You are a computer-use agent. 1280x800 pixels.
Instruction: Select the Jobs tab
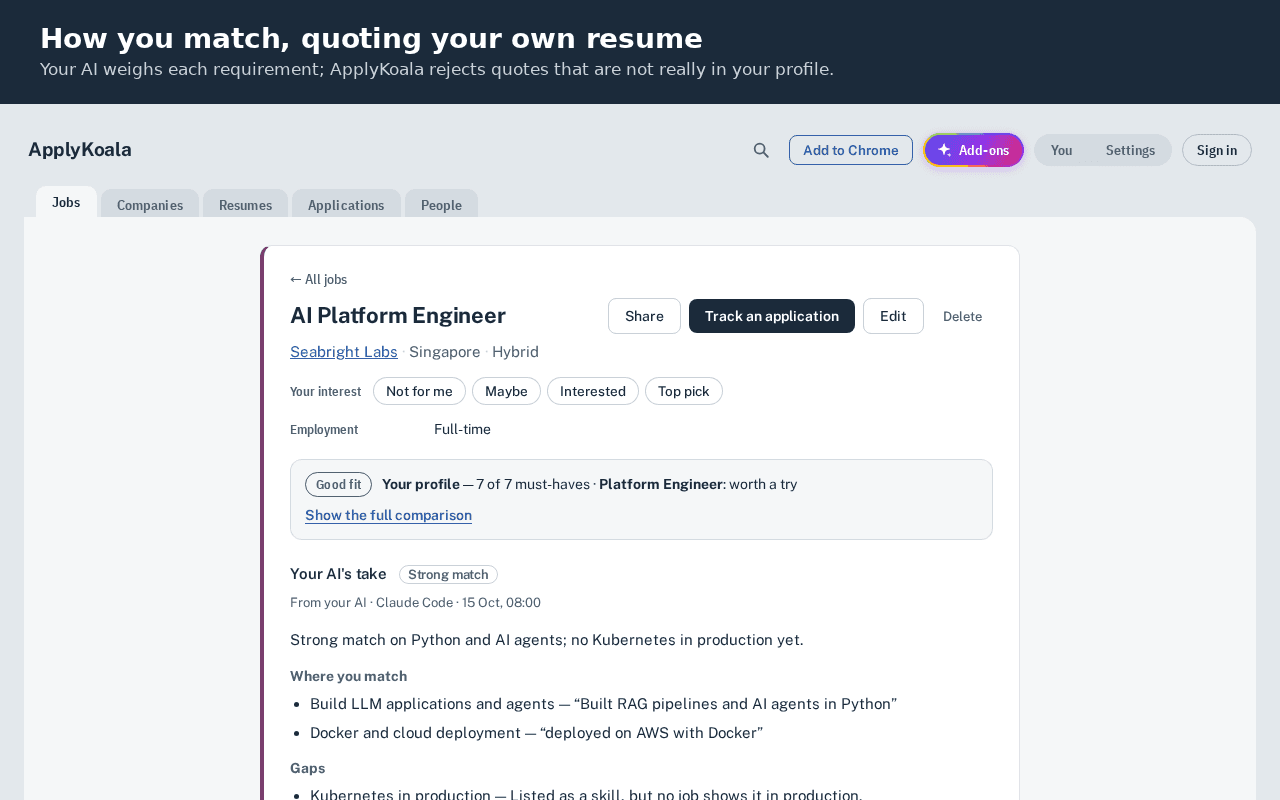[66, 202]
